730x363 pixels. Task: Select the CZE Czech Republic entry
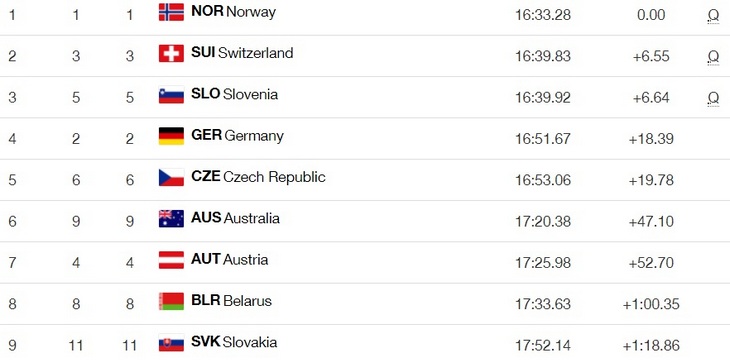(258, 177)
